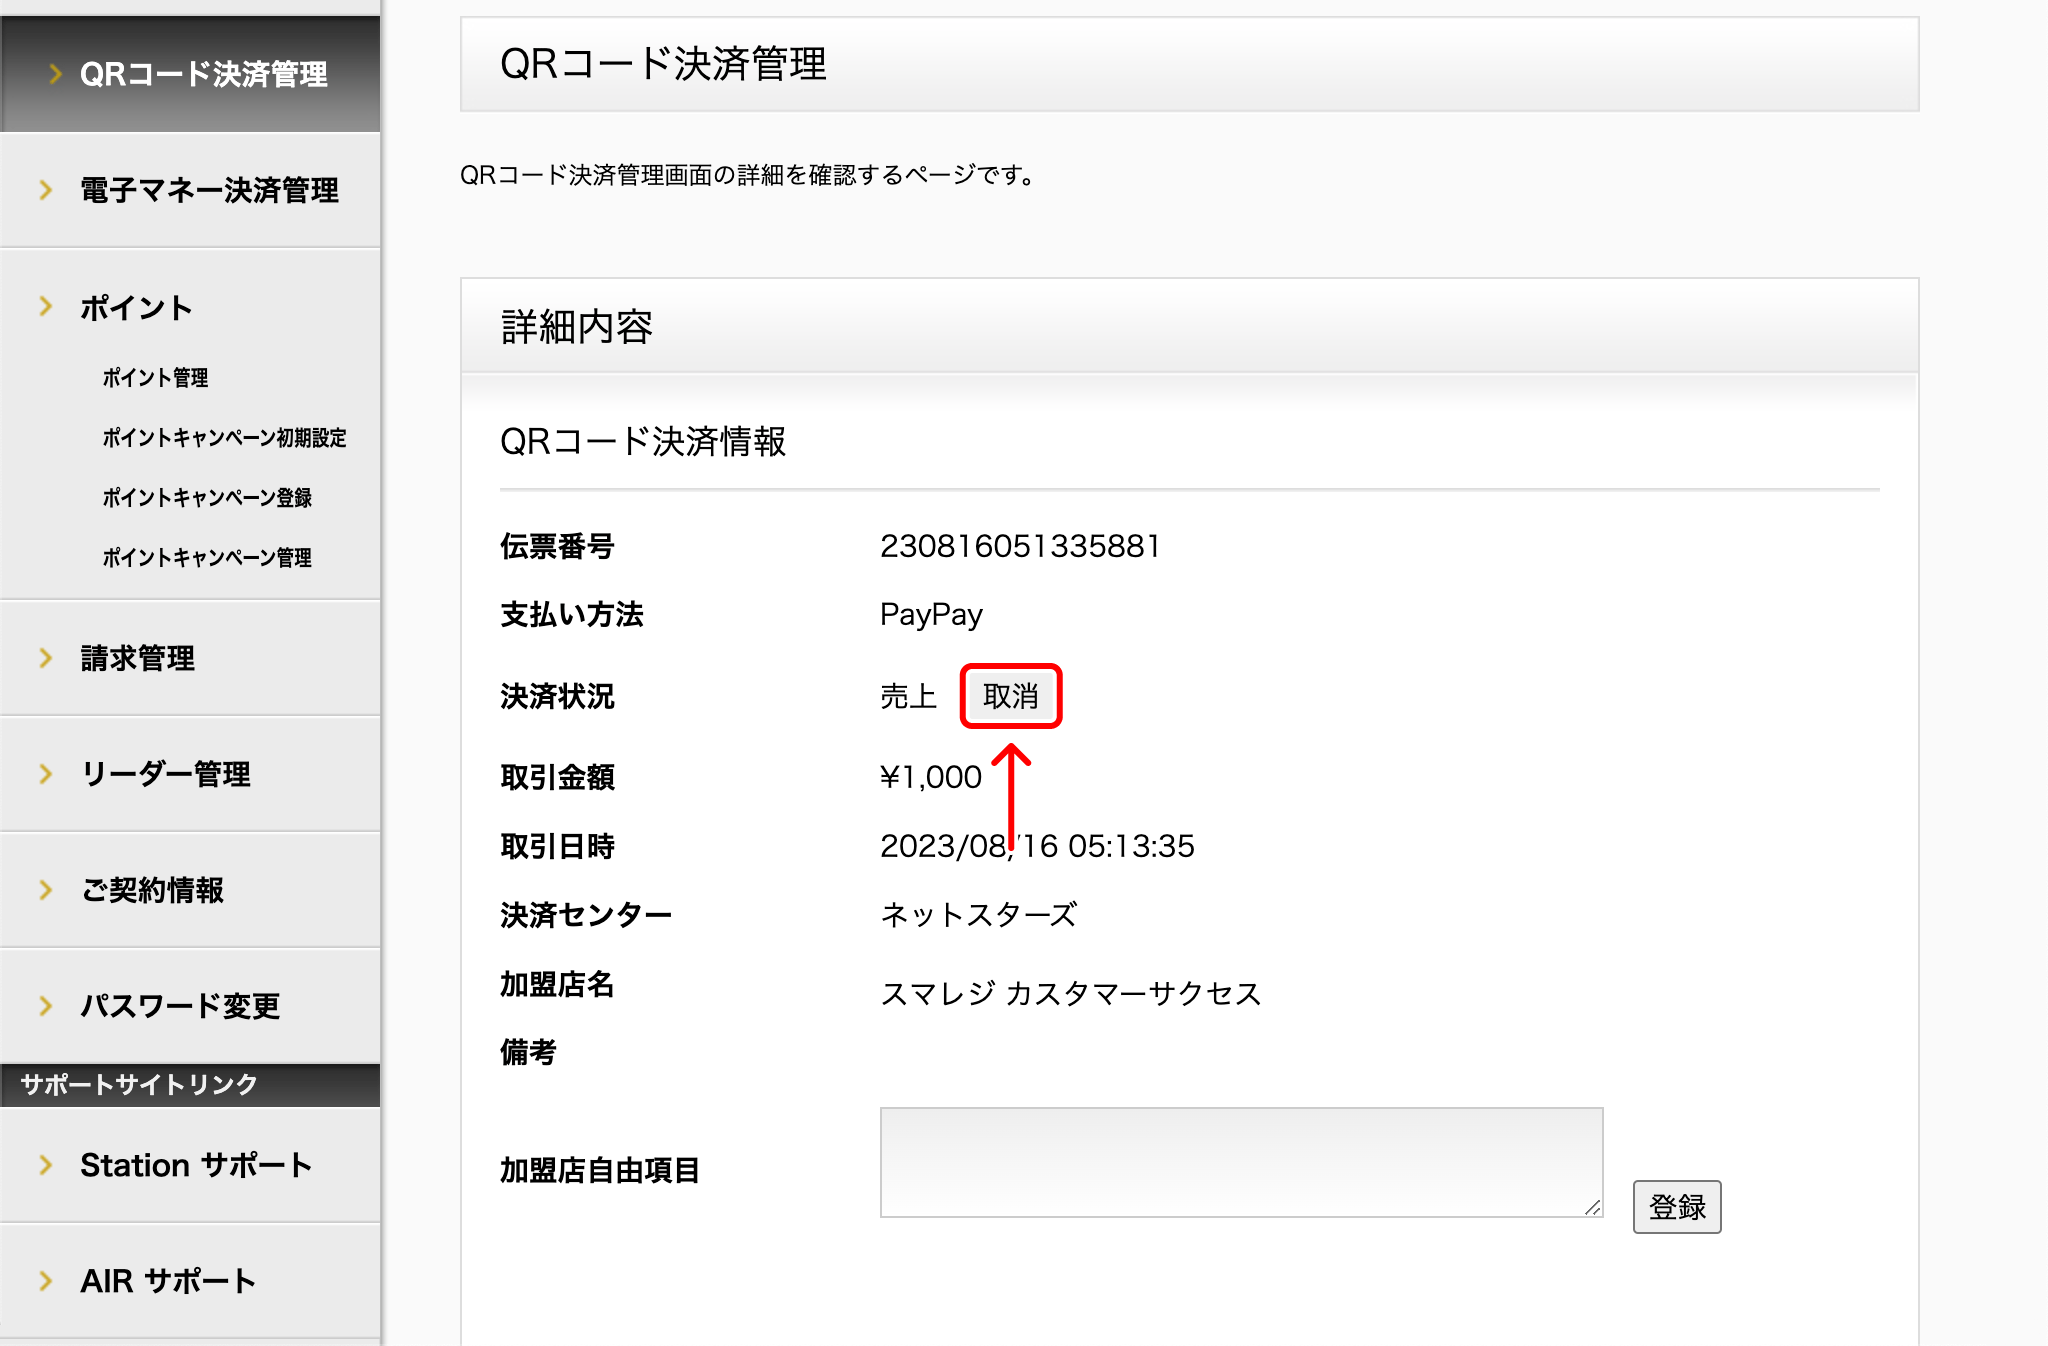This screenshot has height=1346, width=2048.
Task: Click the 取引日時 value 05:13:35
Action: 1131,846
